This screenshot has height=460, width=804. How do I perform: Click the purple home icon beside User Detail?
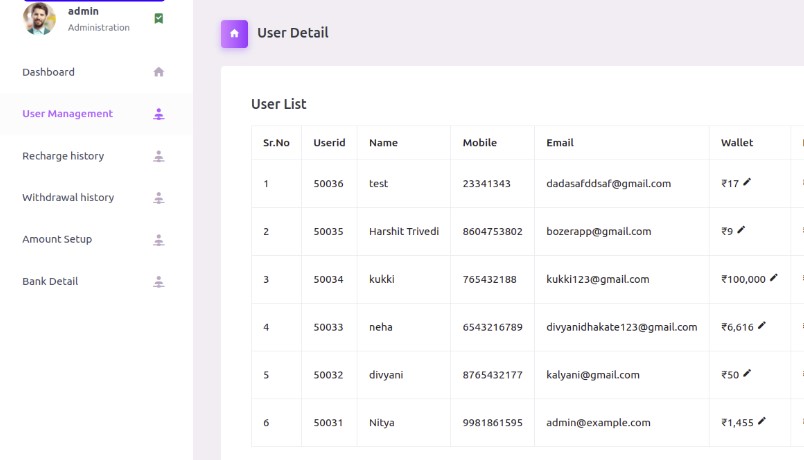tap(234, 34)
